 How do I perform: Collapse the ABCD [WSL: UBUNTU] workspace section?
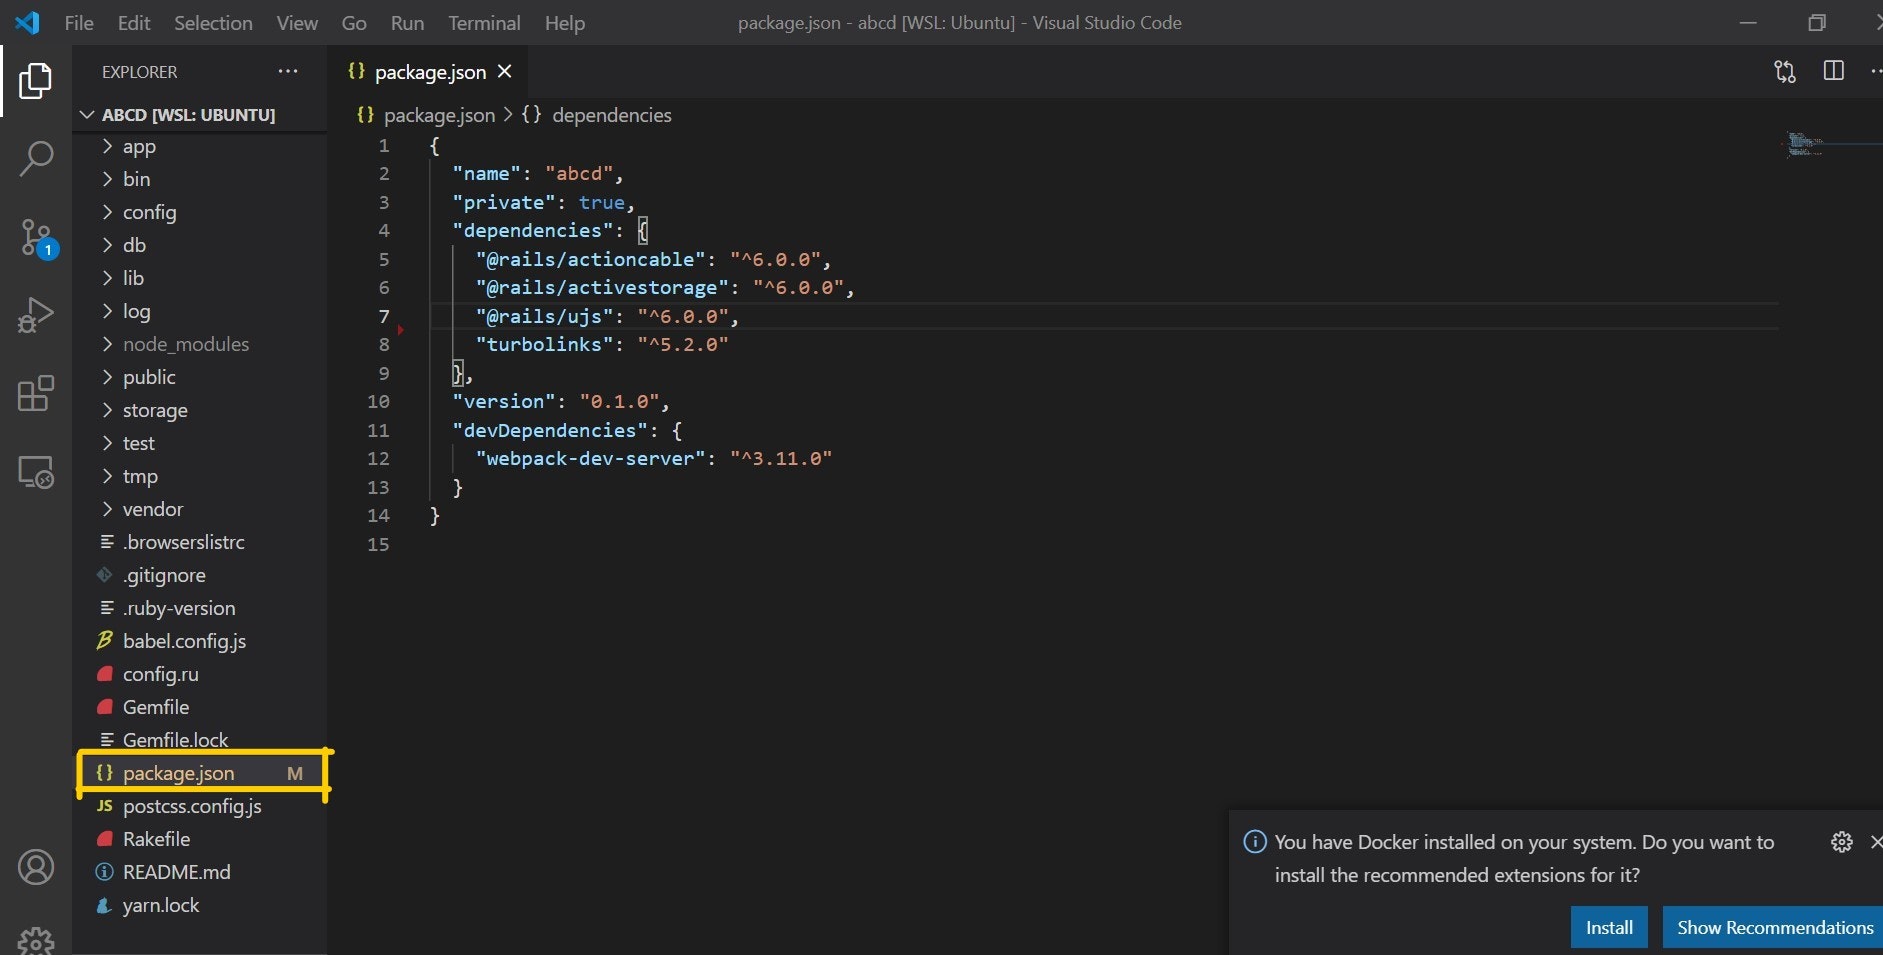(200, 114)
